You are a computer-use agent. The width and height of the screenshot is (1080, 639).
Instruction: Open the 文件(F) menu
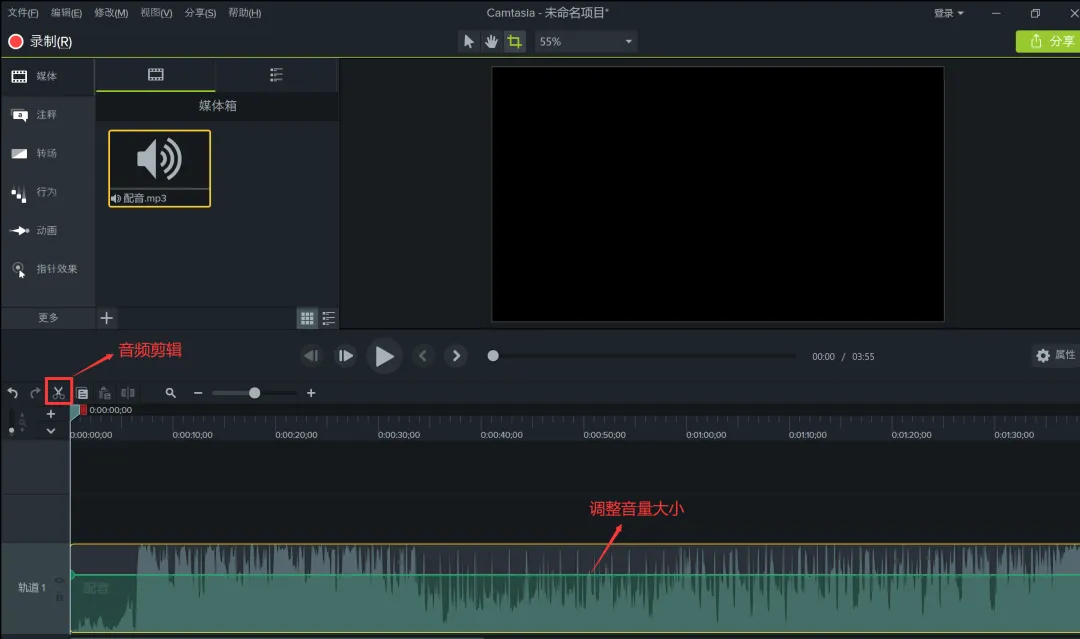(x=23, y=13)
